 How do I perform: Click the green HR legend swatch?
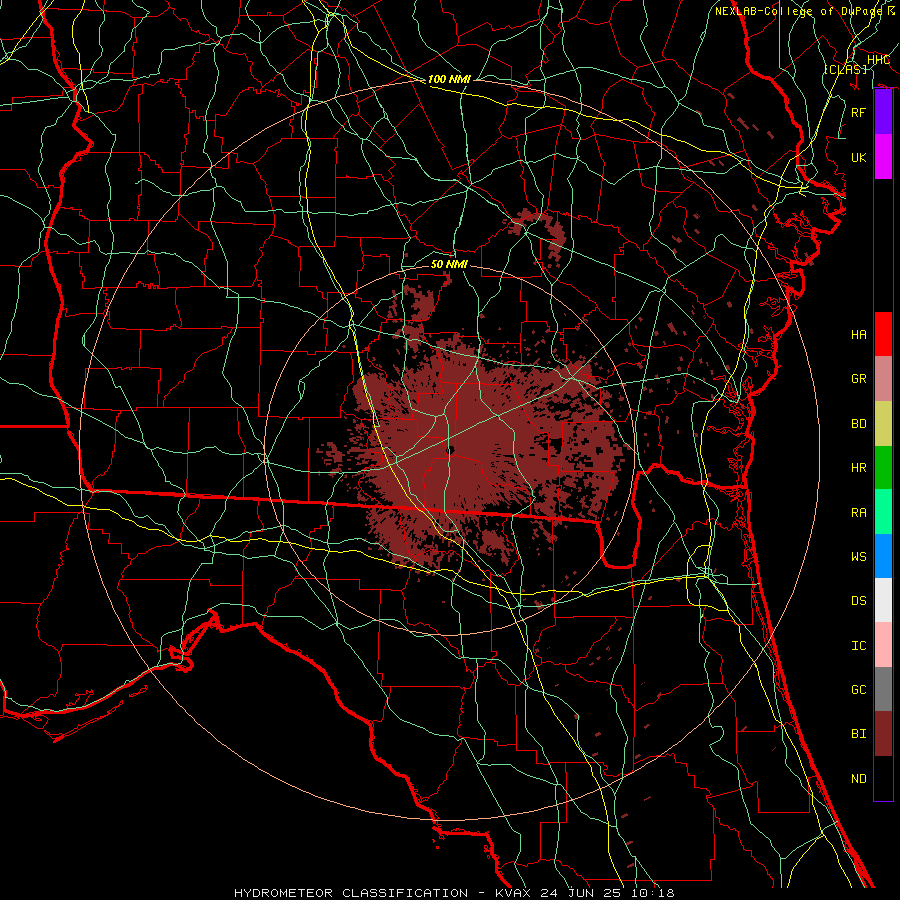[x=883, y=468]
